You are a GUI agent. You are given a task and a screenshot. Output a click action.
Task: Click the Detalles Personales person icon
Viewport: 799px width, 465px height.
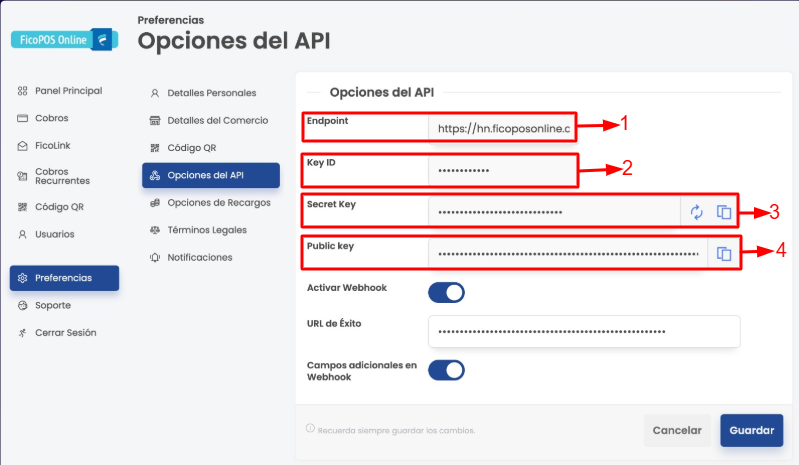coord(155,93)
